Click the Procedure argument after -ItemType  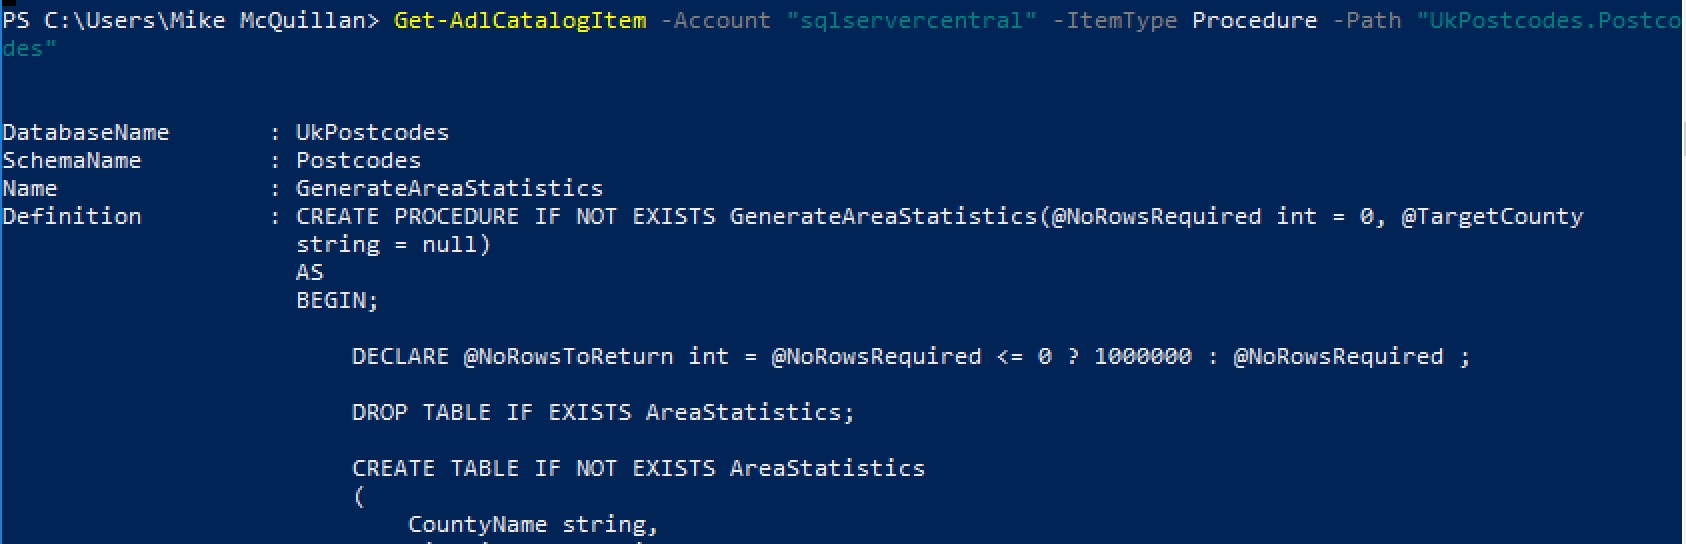(1254, 20)
